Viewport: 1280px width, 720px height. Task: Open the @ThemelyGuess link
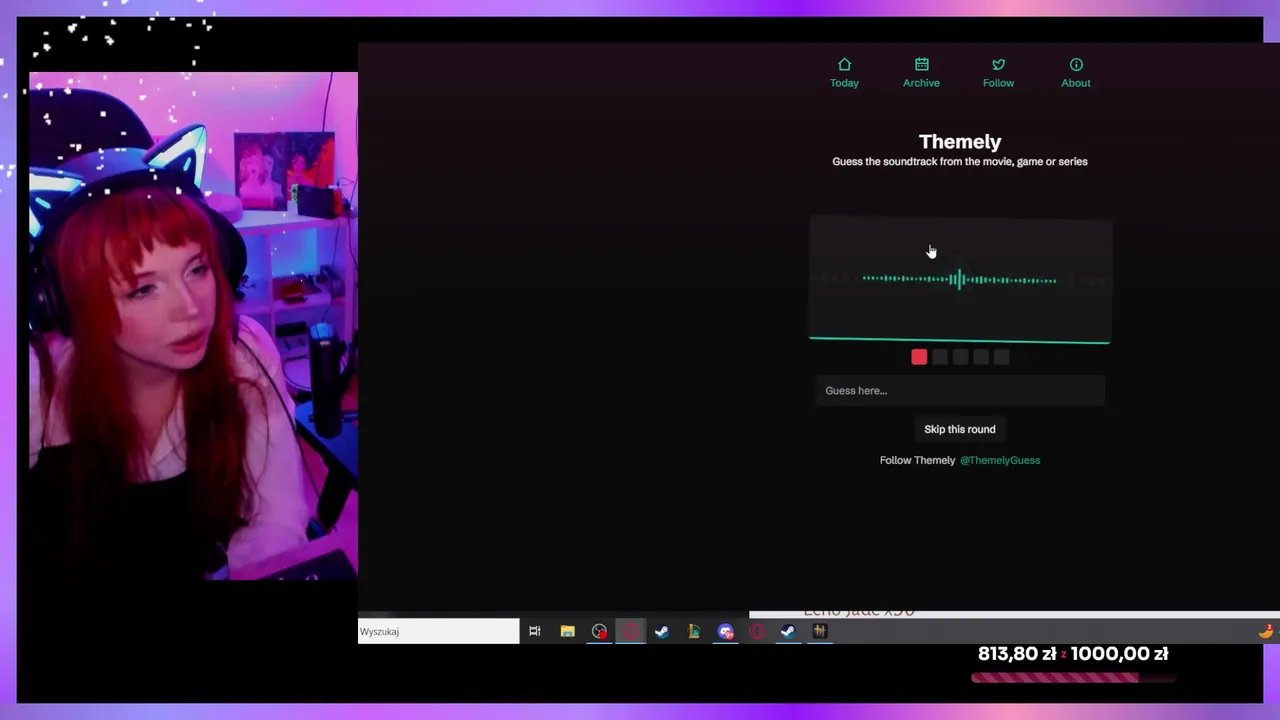coord(1000,460)
